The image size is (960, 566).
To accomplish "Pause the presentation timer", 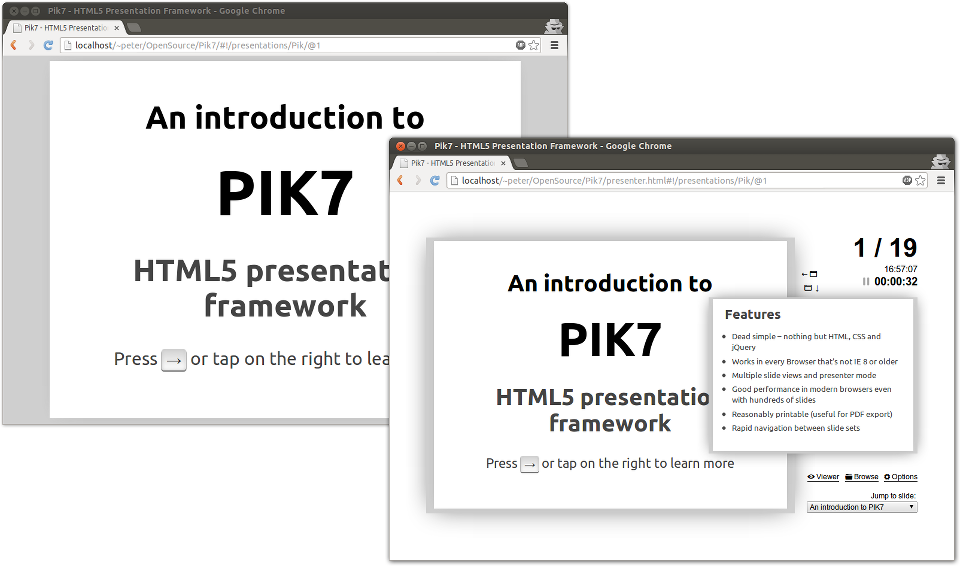I will coord(866,282).
